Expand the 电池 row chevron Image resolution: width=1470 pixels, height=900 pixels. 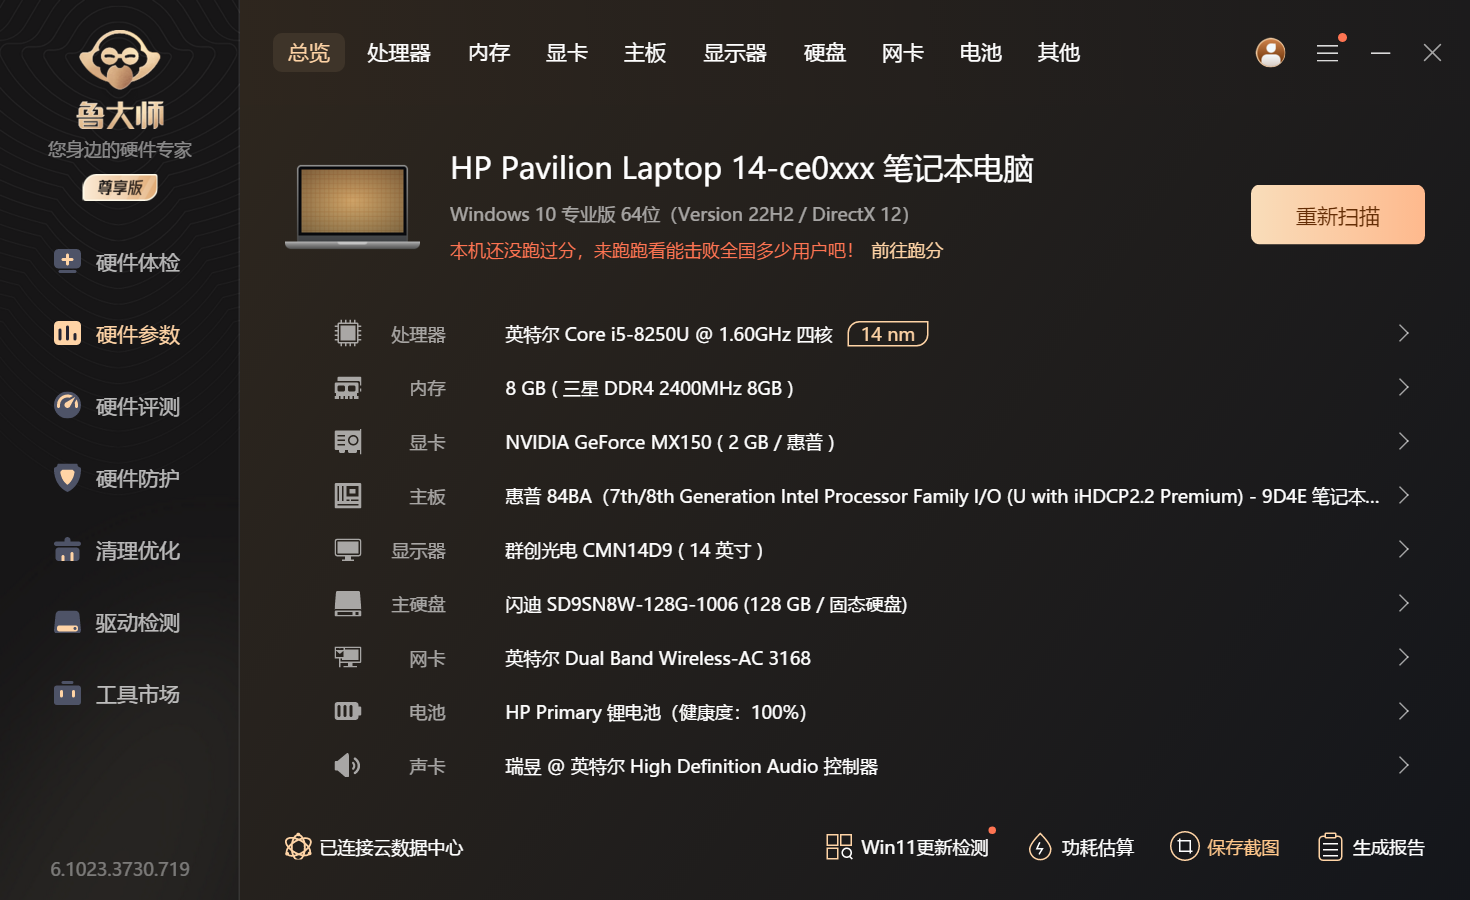coord(1404,711)
